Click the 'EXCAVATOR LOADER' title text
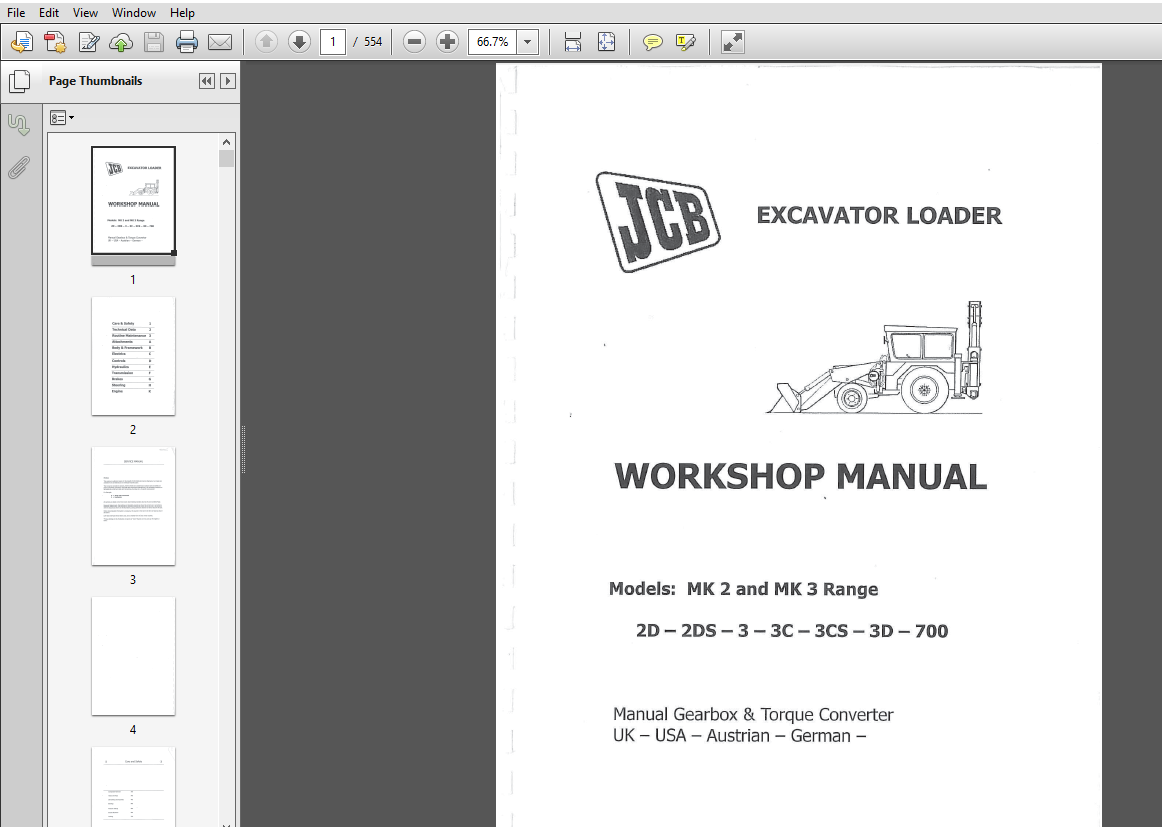The width and height of the screenshot is (1162, 827). [x=879, y=216]
